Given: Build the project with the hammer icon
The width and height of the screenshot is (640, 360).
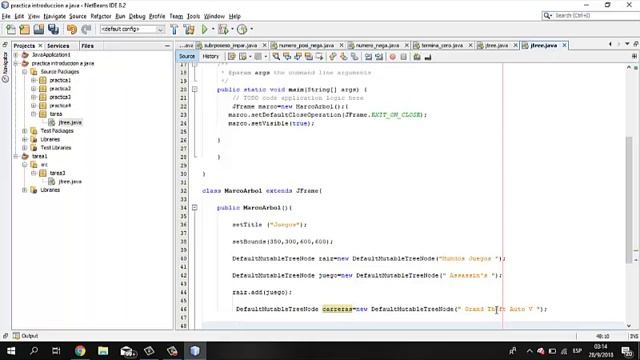Looking at the screenshot, I should click(174, 29).
